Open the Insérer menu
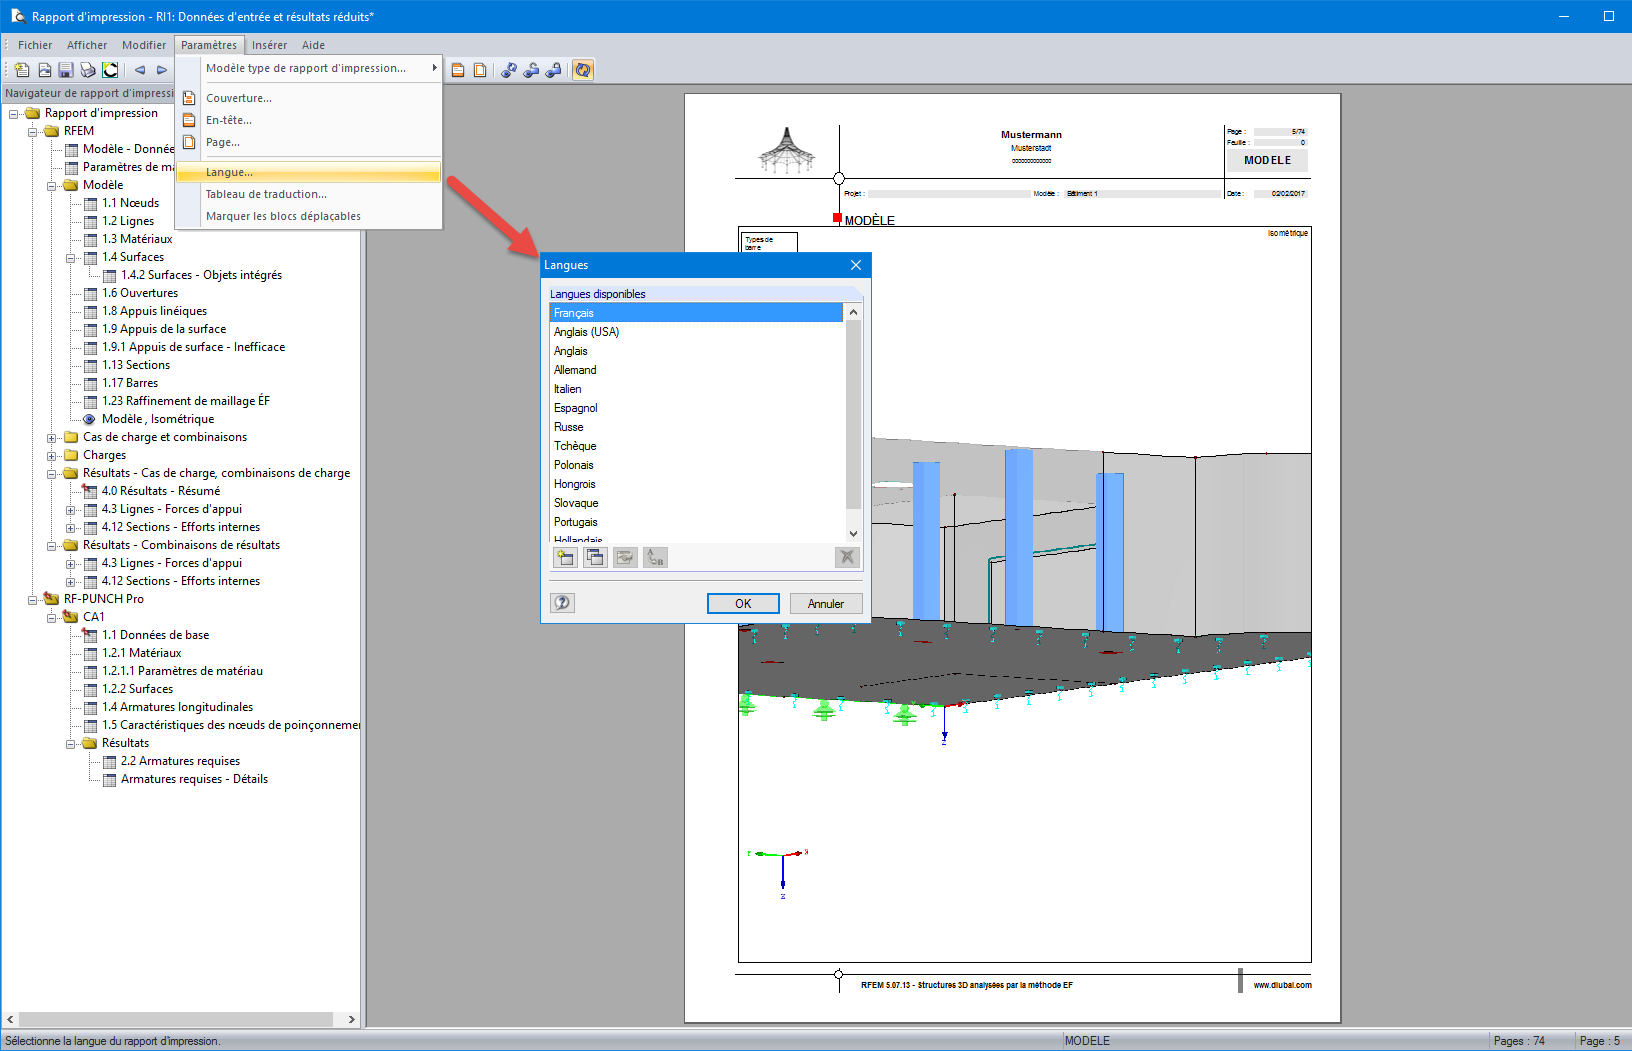 tap(269, 45)
